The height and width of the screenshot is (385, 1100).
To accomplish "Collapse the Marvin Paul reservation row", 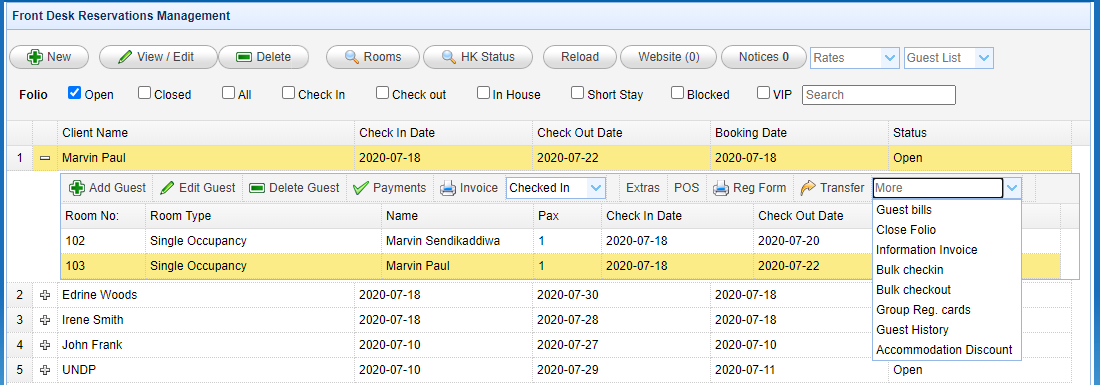I will pyautogui.click(x=46, y=158).
